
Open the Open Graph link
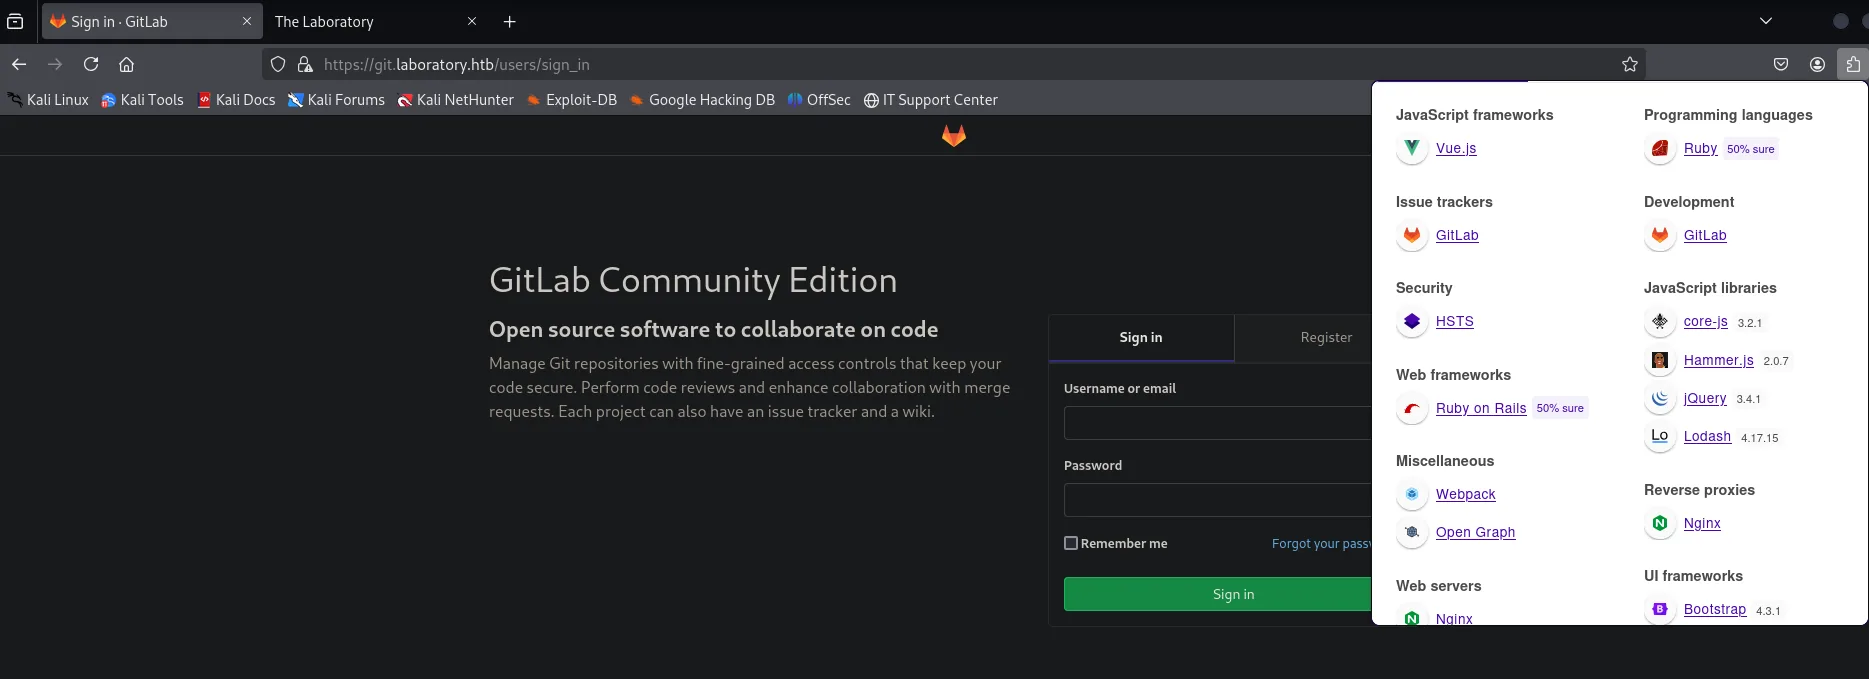click(1476, 532)
